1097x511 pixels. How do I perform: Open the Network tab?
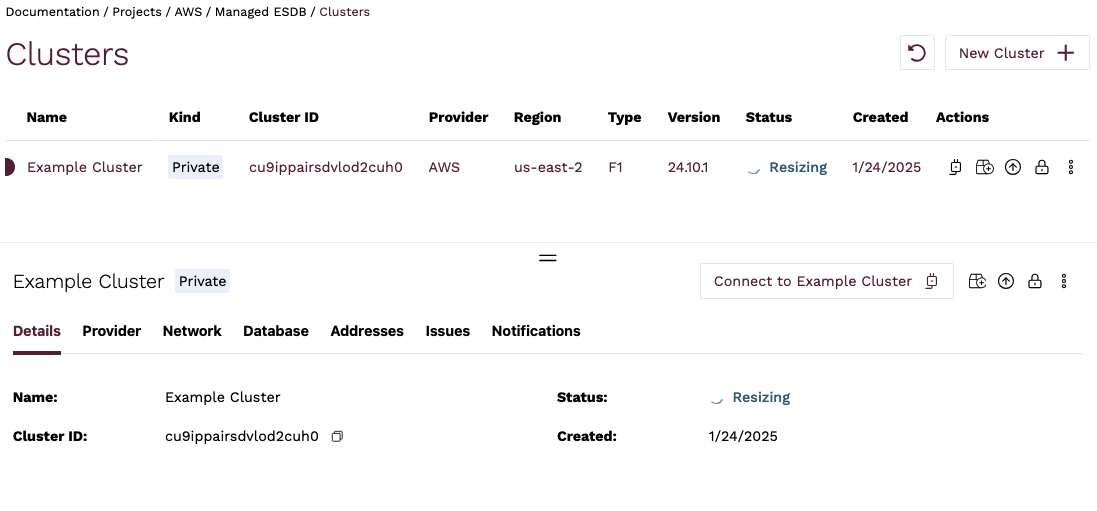click(x=192, y=331)
